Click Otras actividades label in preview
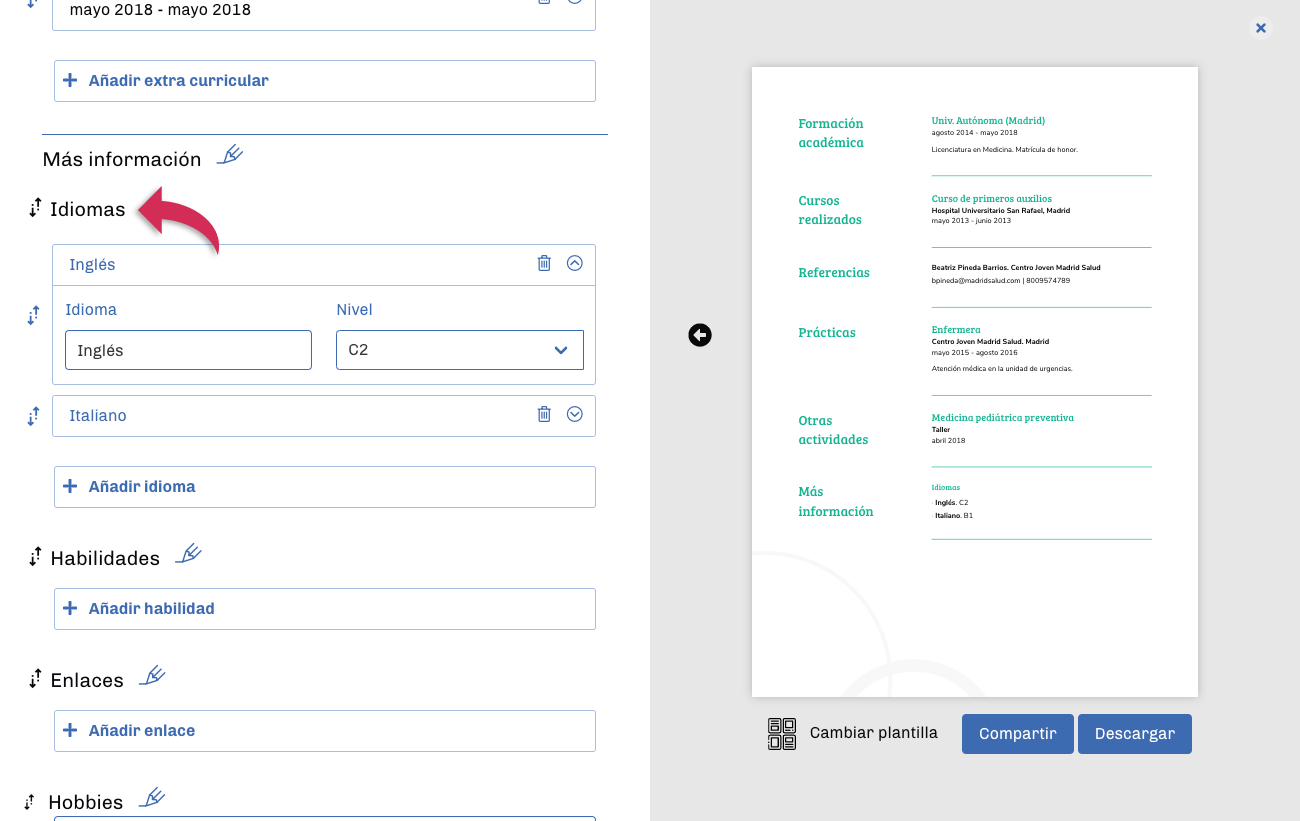 pos(833,430)
